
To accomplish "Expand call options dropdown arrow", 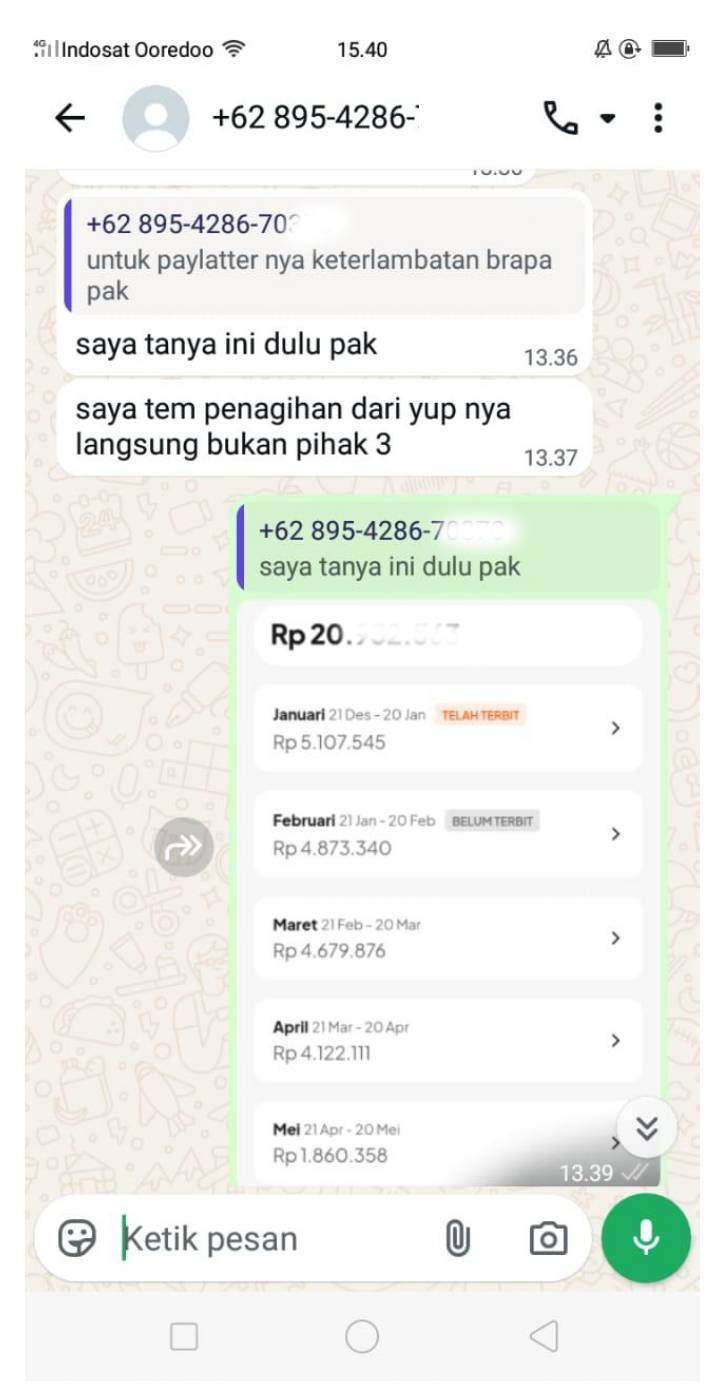I will [607, 120].
